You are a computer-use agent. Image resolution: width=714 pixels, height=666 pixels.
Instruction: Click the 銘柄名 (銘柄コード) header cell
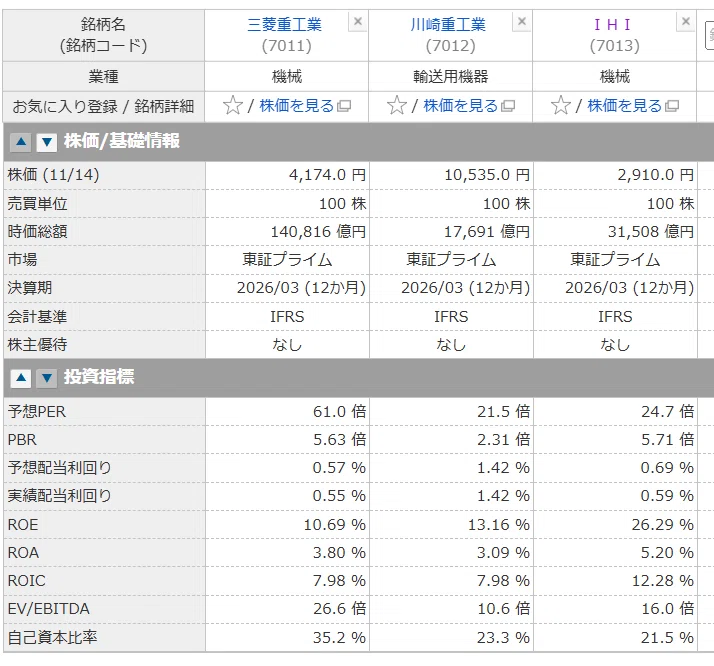103,35
